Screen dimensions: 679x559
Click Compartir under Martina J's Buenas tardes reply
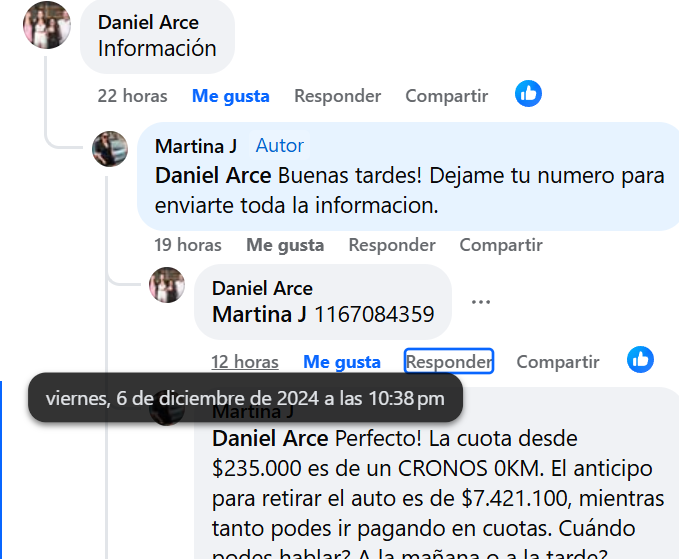501,245
